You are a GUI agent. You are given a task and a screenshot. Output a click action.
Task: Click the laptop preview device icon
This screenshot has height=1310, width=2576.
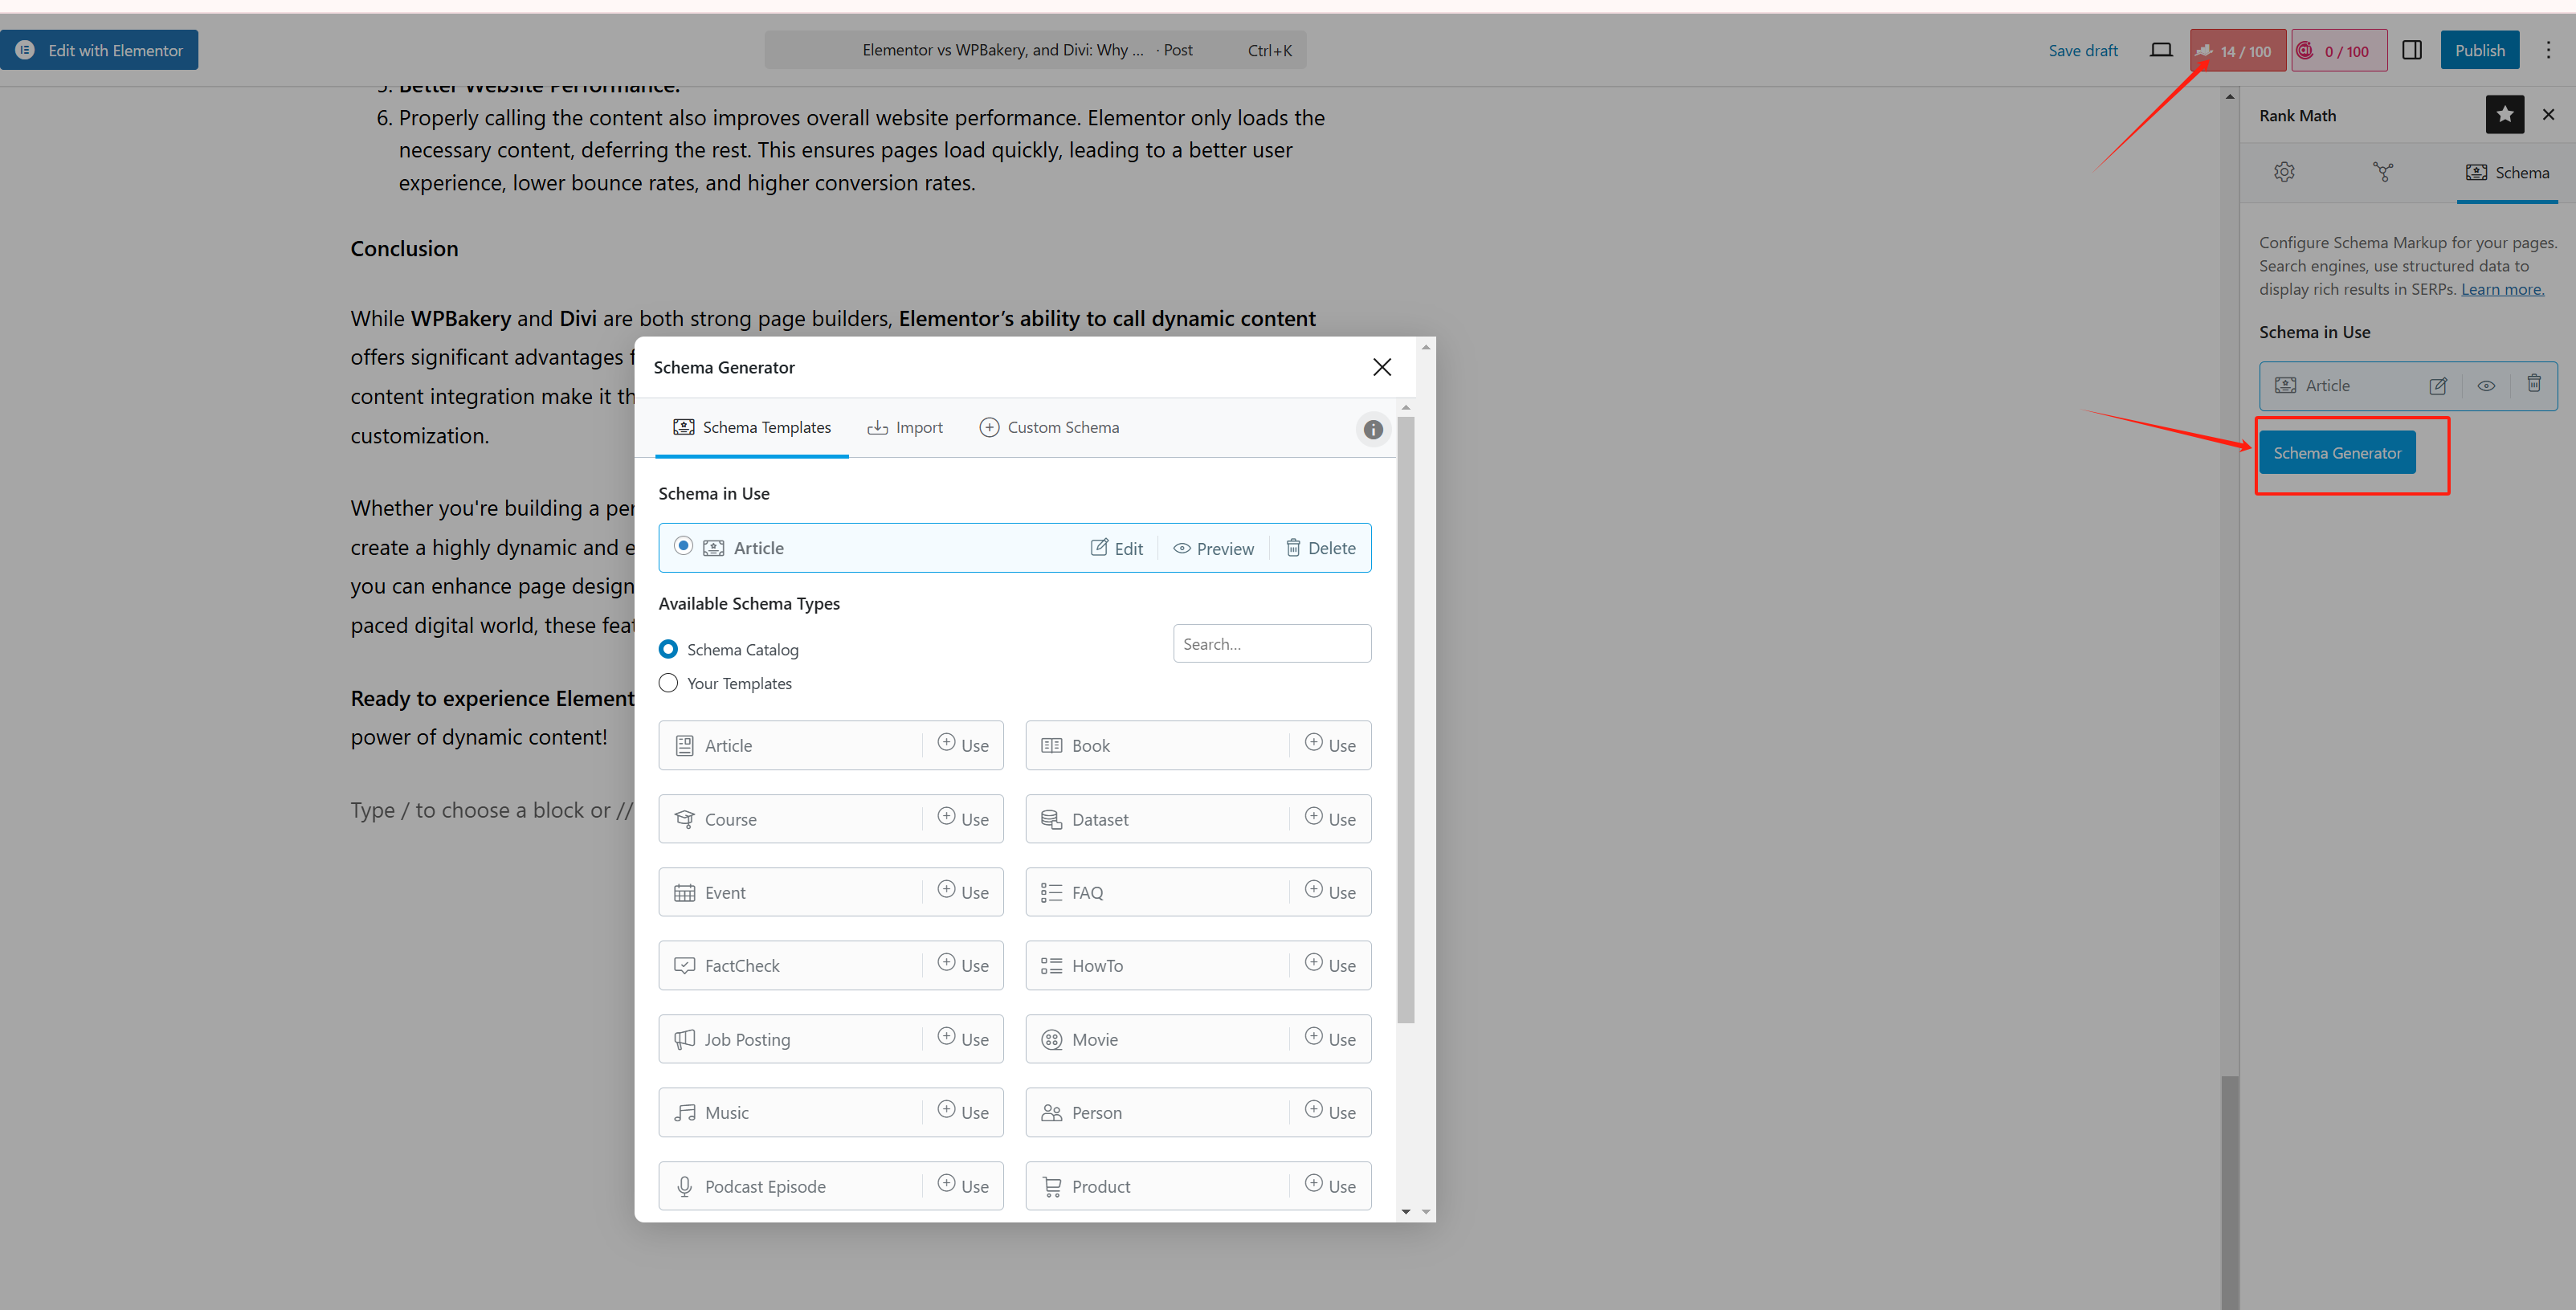(x=2160, y=50)
